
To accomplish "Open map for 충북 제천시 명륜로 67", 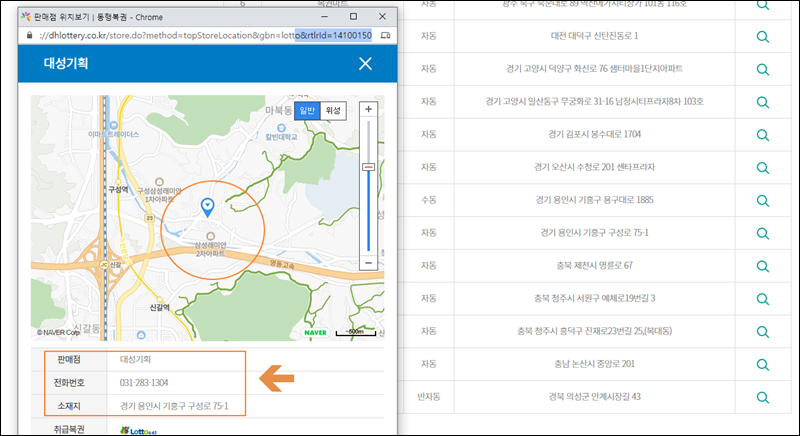I will point(763,266).
